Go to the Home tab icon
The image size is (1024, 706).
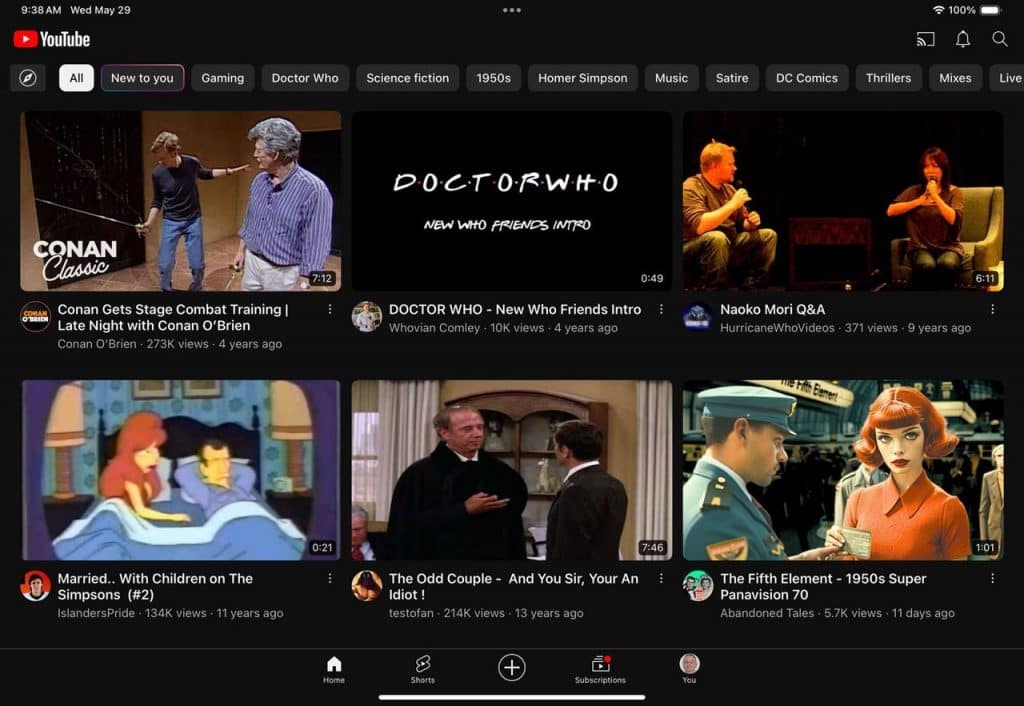click(x=334, y=669)
